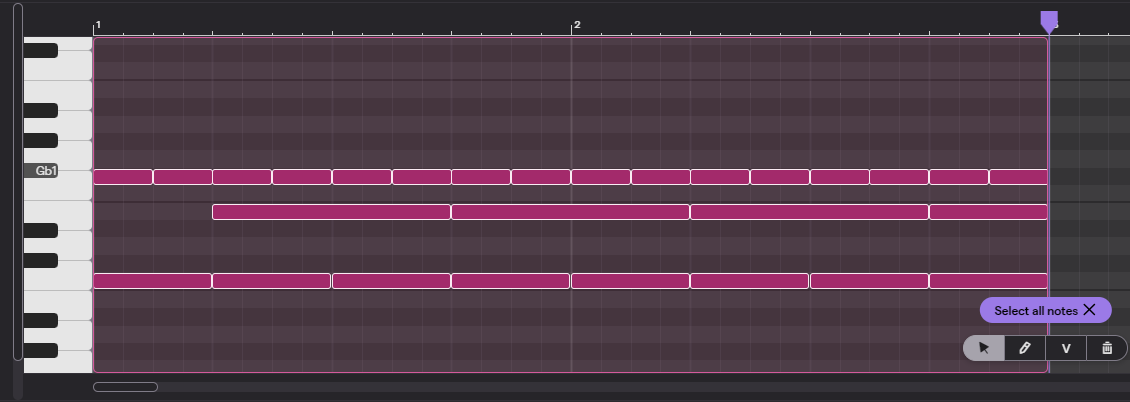This screenshot has height=402, width=1130.
Task: Dismiss the Select all notes hint
Action: coord(1090,310)
